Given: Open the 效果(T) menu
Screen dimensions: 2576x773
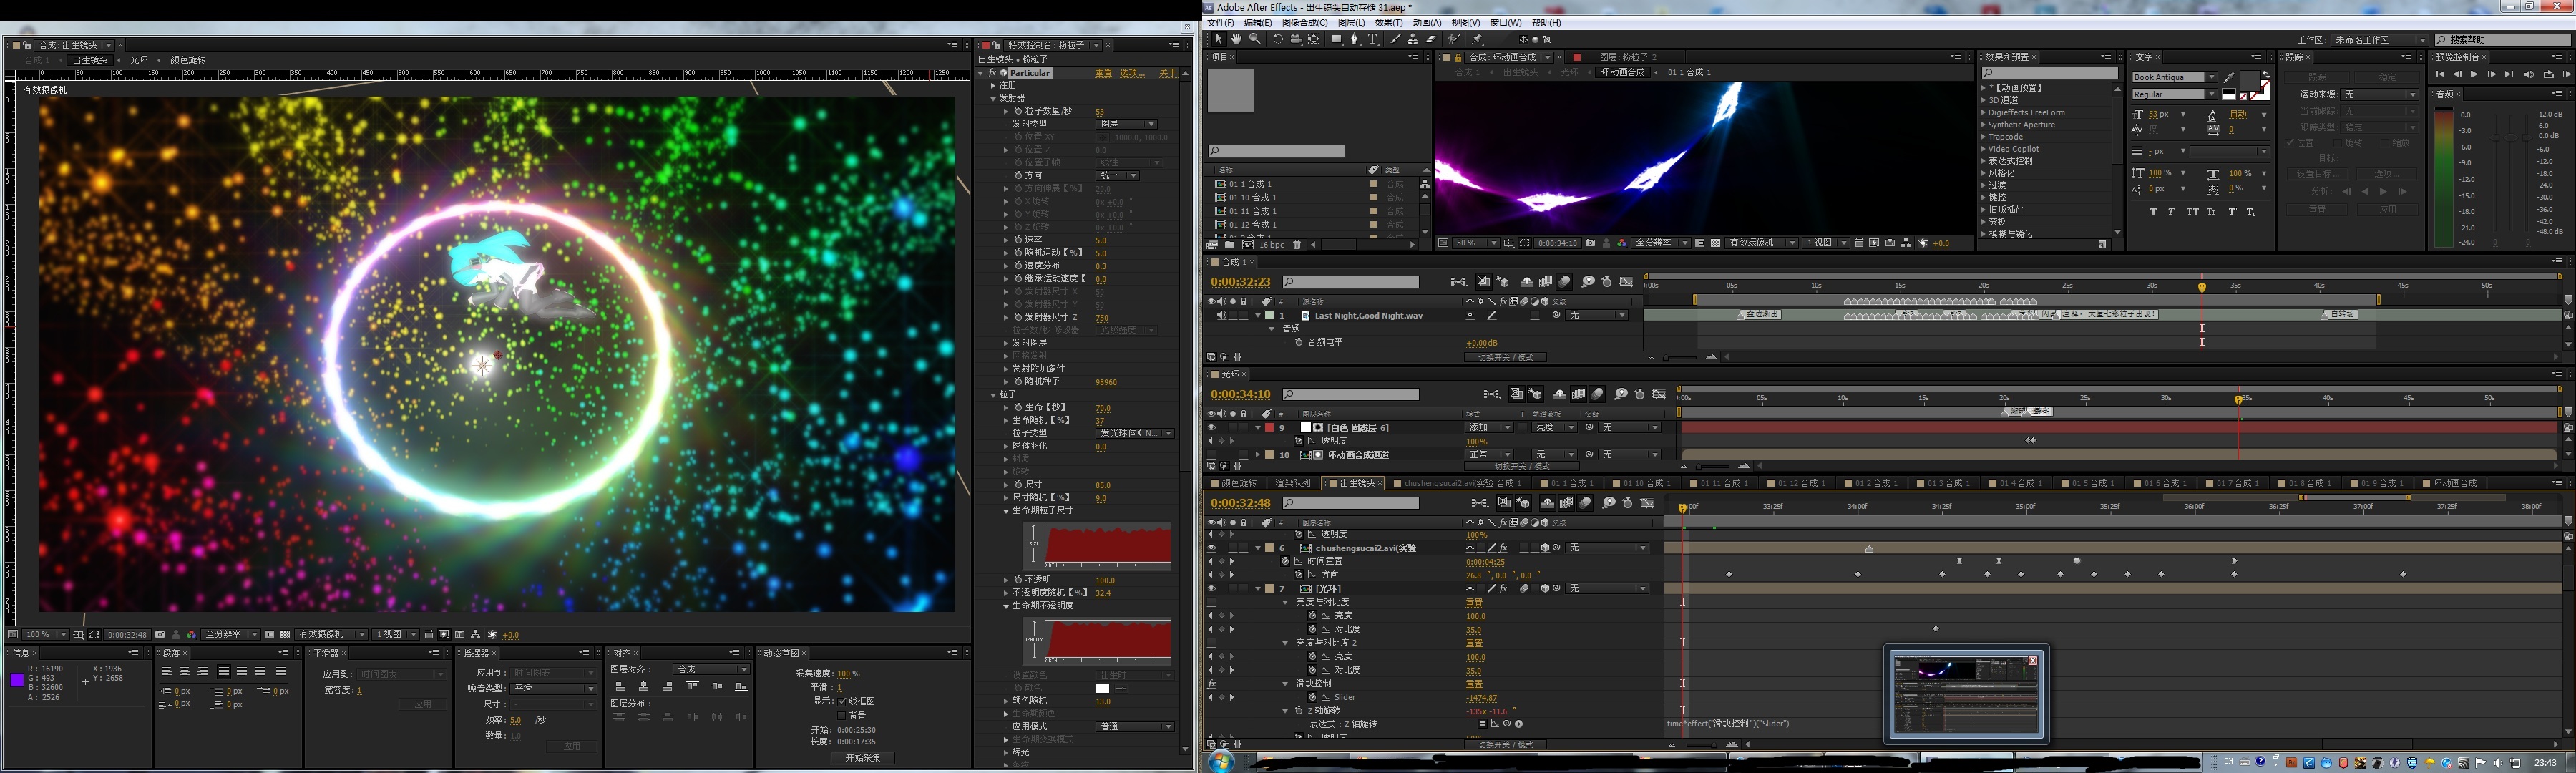Looking at the screenshot, I should pyautogui.click(x=1388, y=23).
